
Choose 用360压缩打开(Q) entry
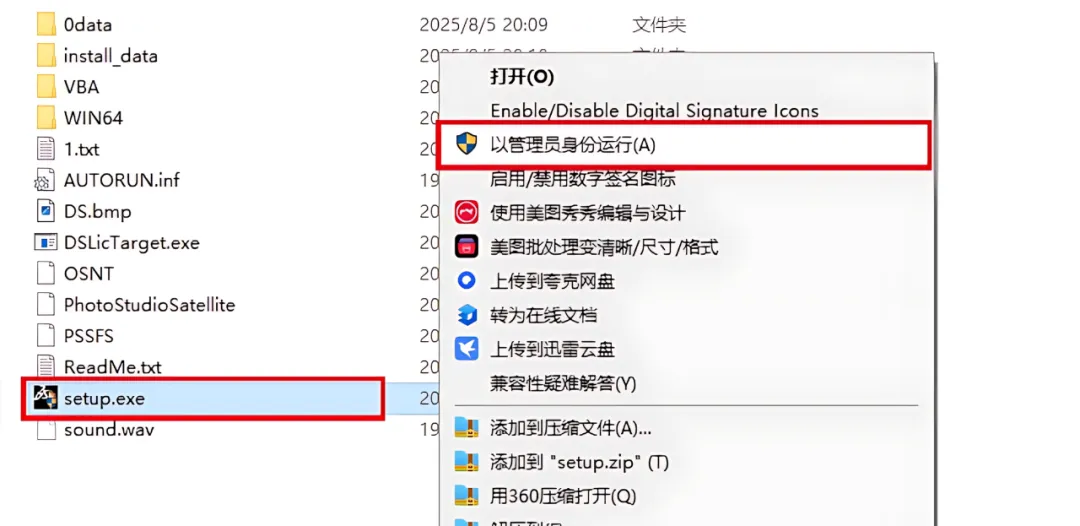click(x=563, y=496)
